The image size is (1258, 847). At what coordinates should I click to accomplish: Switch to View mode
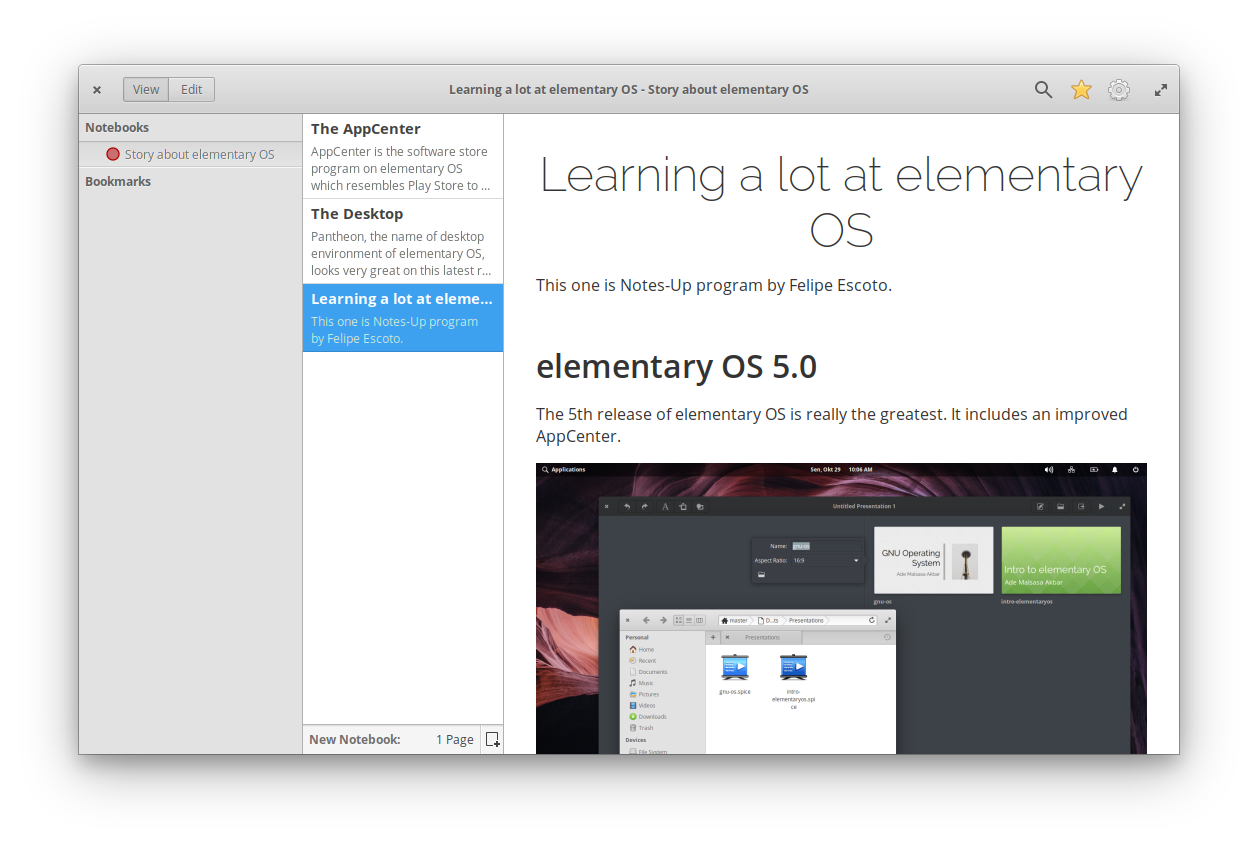(146, 90)
